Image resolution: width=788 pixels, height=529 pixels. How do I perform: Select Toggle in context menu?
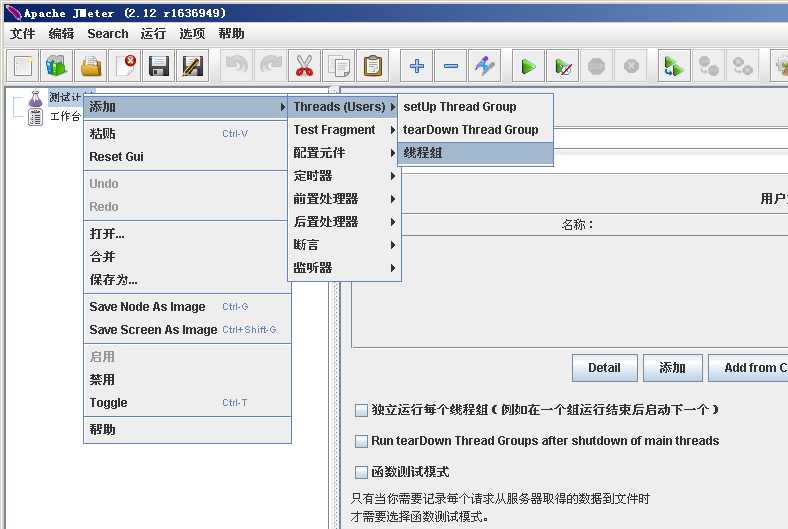tap(187, 403)
